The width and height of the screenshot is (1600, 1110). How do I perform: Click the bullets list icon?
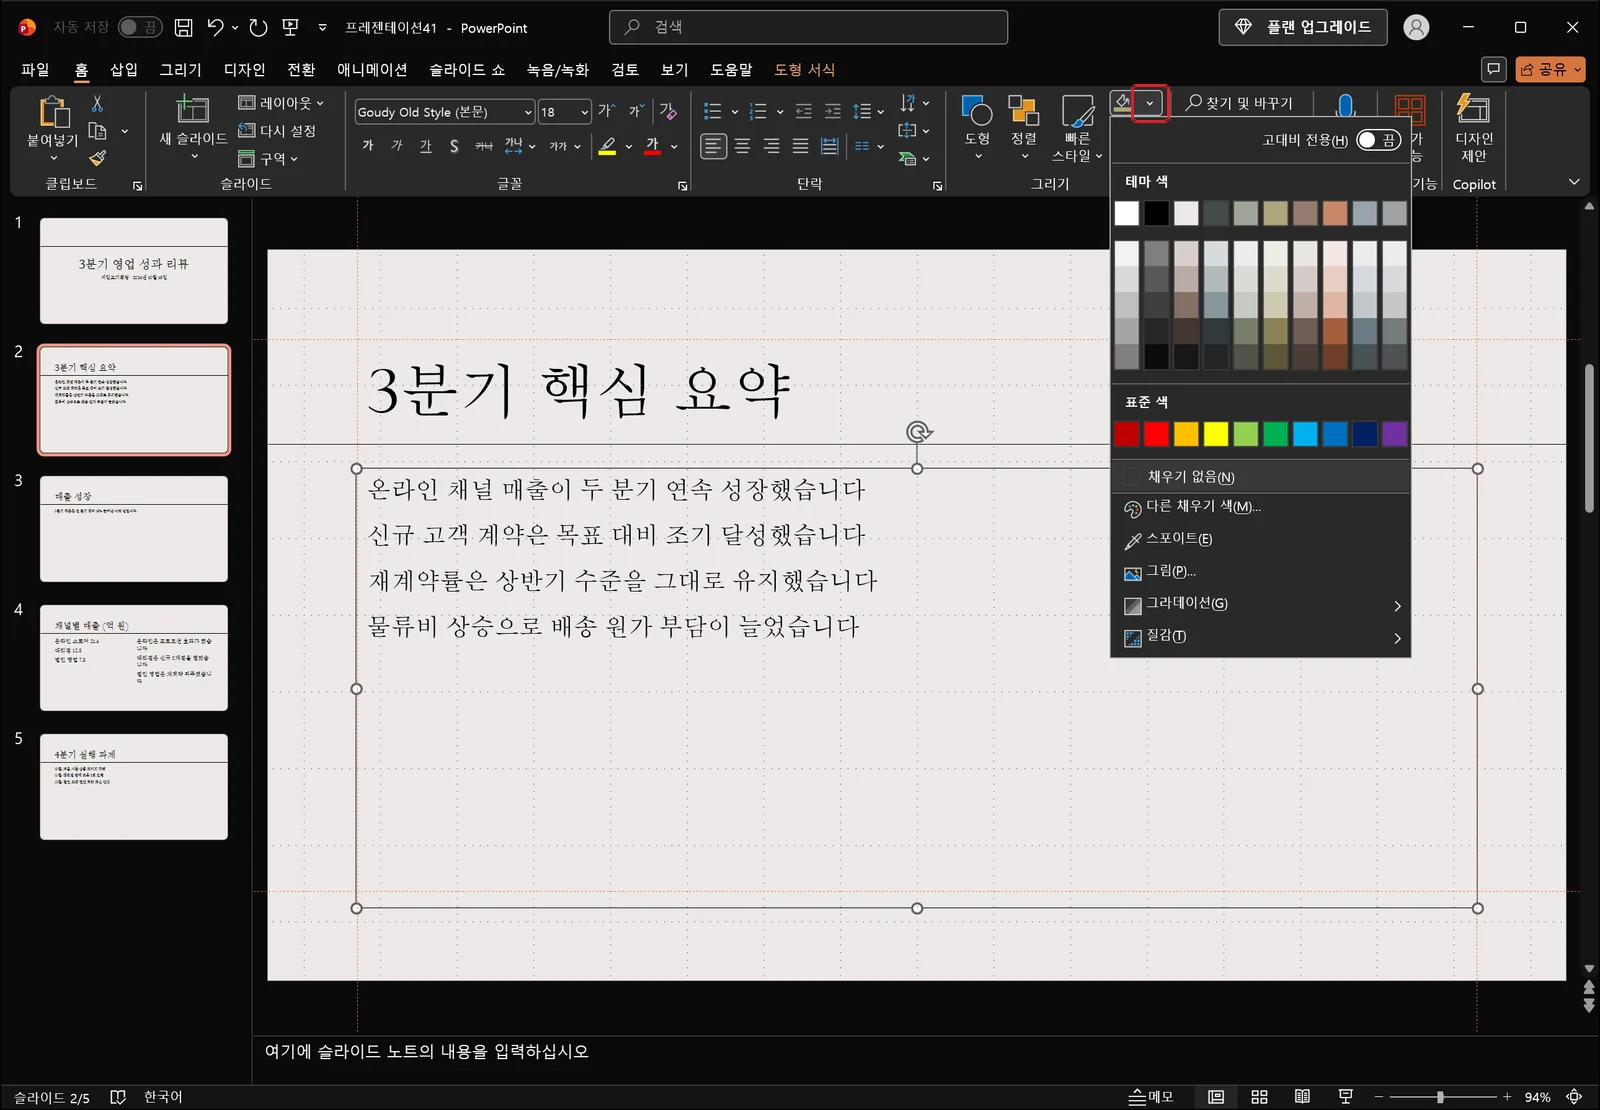pyautogui.click(x=713, y=111)
